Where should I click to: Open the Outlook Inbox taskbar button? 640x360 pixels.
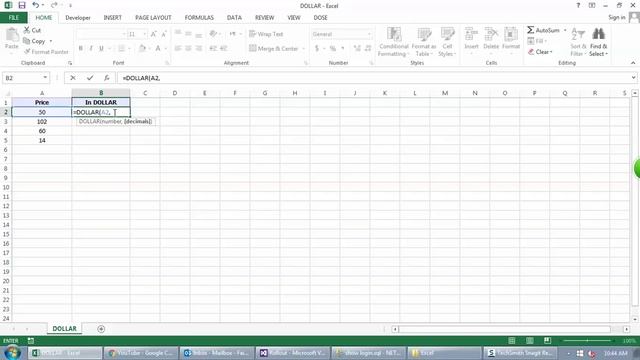tap(216, 353)
